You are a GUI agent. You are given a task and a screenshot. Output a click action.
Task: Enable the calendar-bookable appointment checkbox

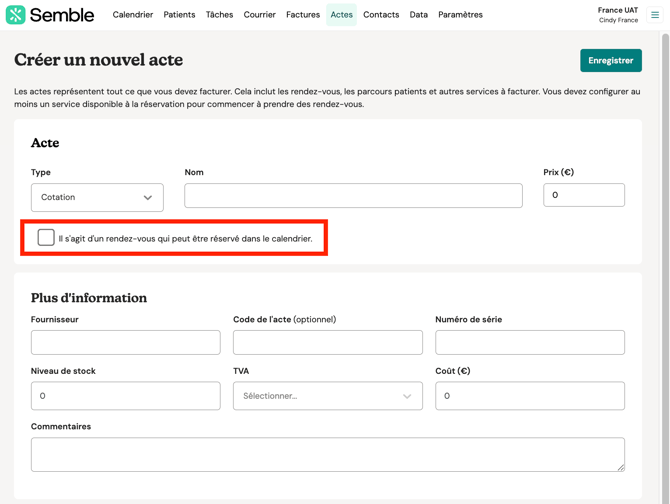[46, 238]
